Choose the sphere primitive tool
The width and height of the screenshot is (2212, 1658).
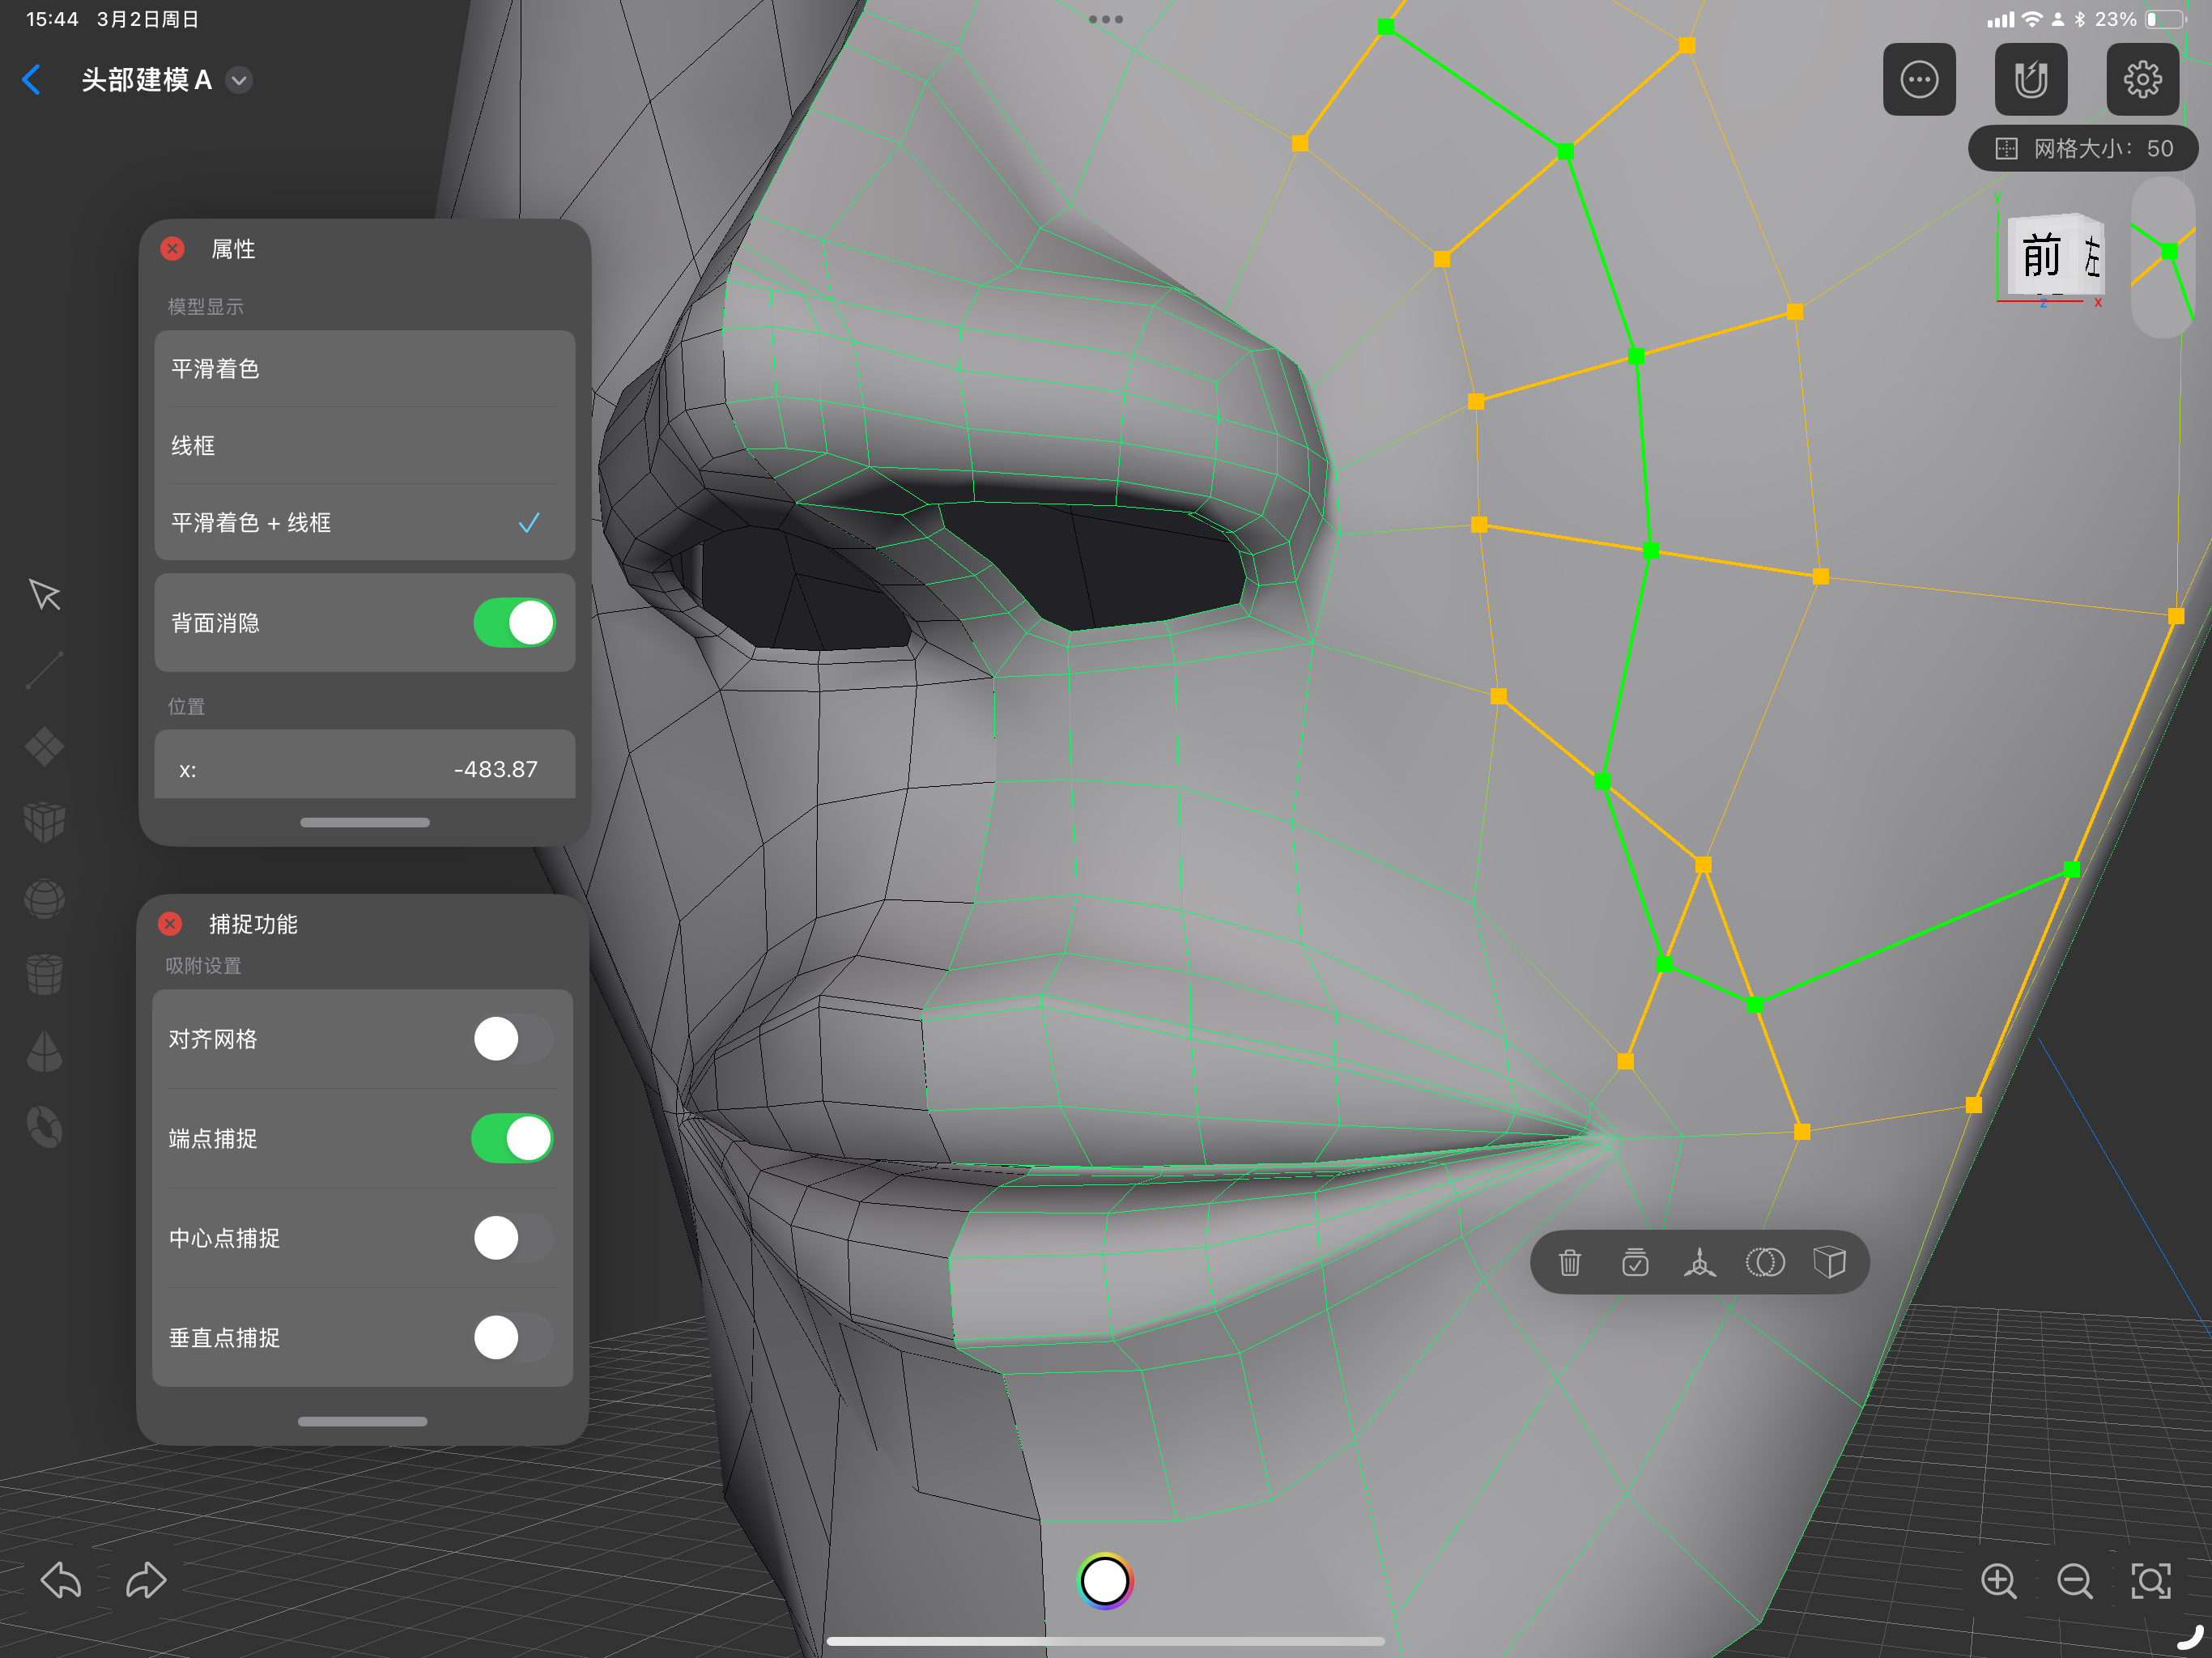(x=45, y=898)
